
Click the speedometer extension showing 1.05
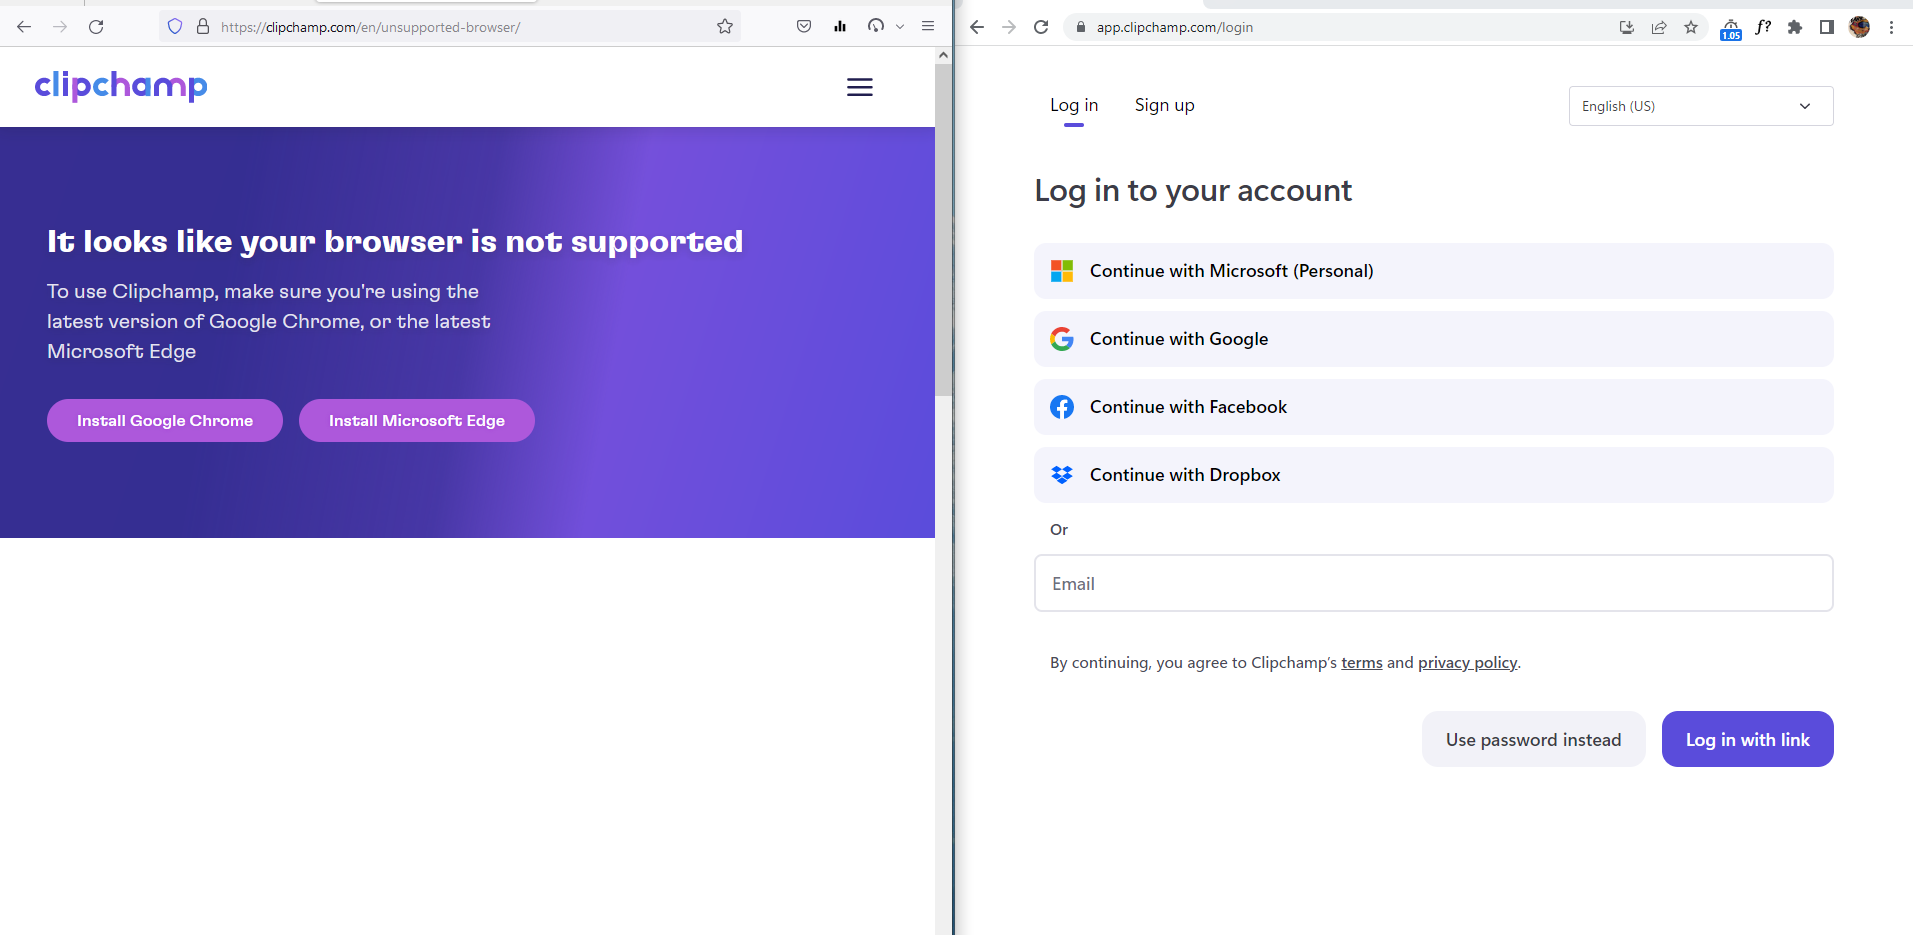1731,27
